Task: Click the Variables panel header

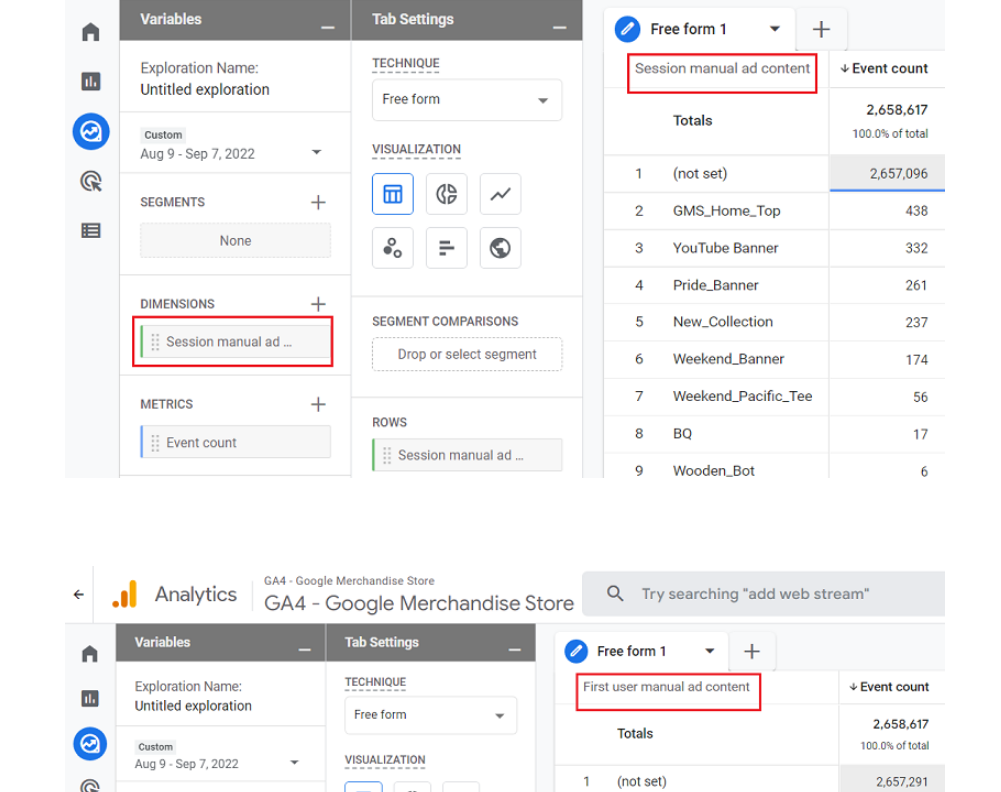Action: [x=171, y=19]
